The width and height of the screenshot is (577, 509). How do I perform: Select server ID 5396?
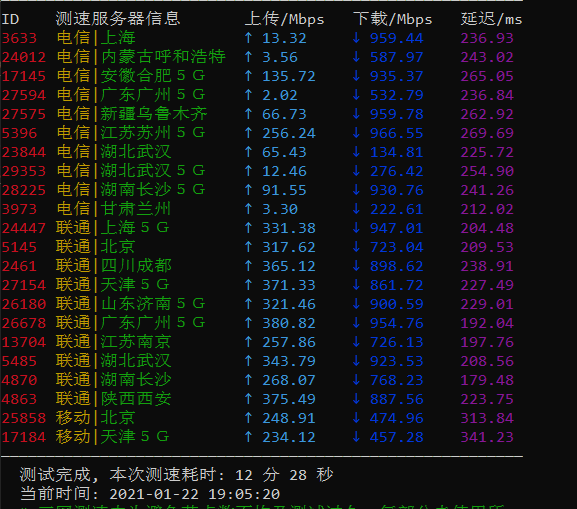(19, 133)
